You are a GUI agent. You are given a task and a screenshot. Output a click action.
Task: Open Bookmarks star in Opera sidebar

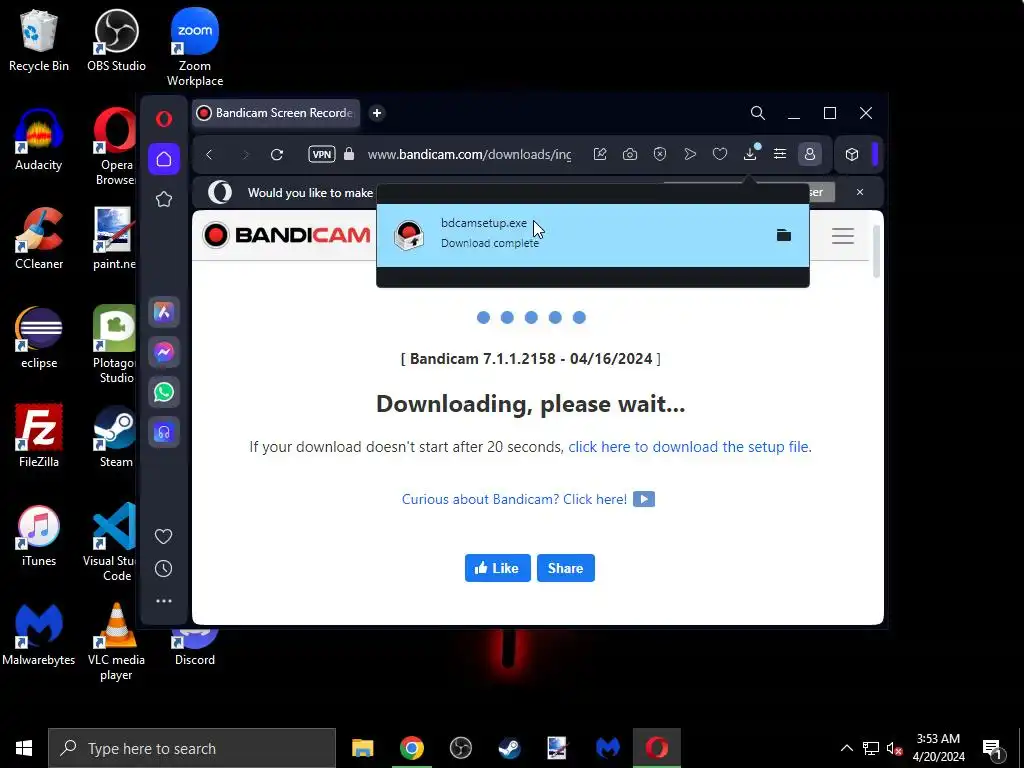pos(164,199)
